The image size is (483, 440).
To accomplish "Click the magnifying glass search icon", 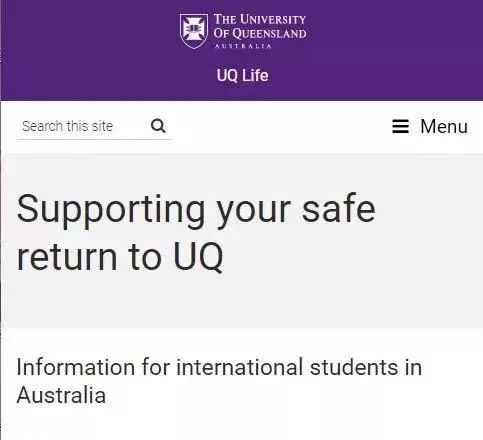I will coord(158,126).
